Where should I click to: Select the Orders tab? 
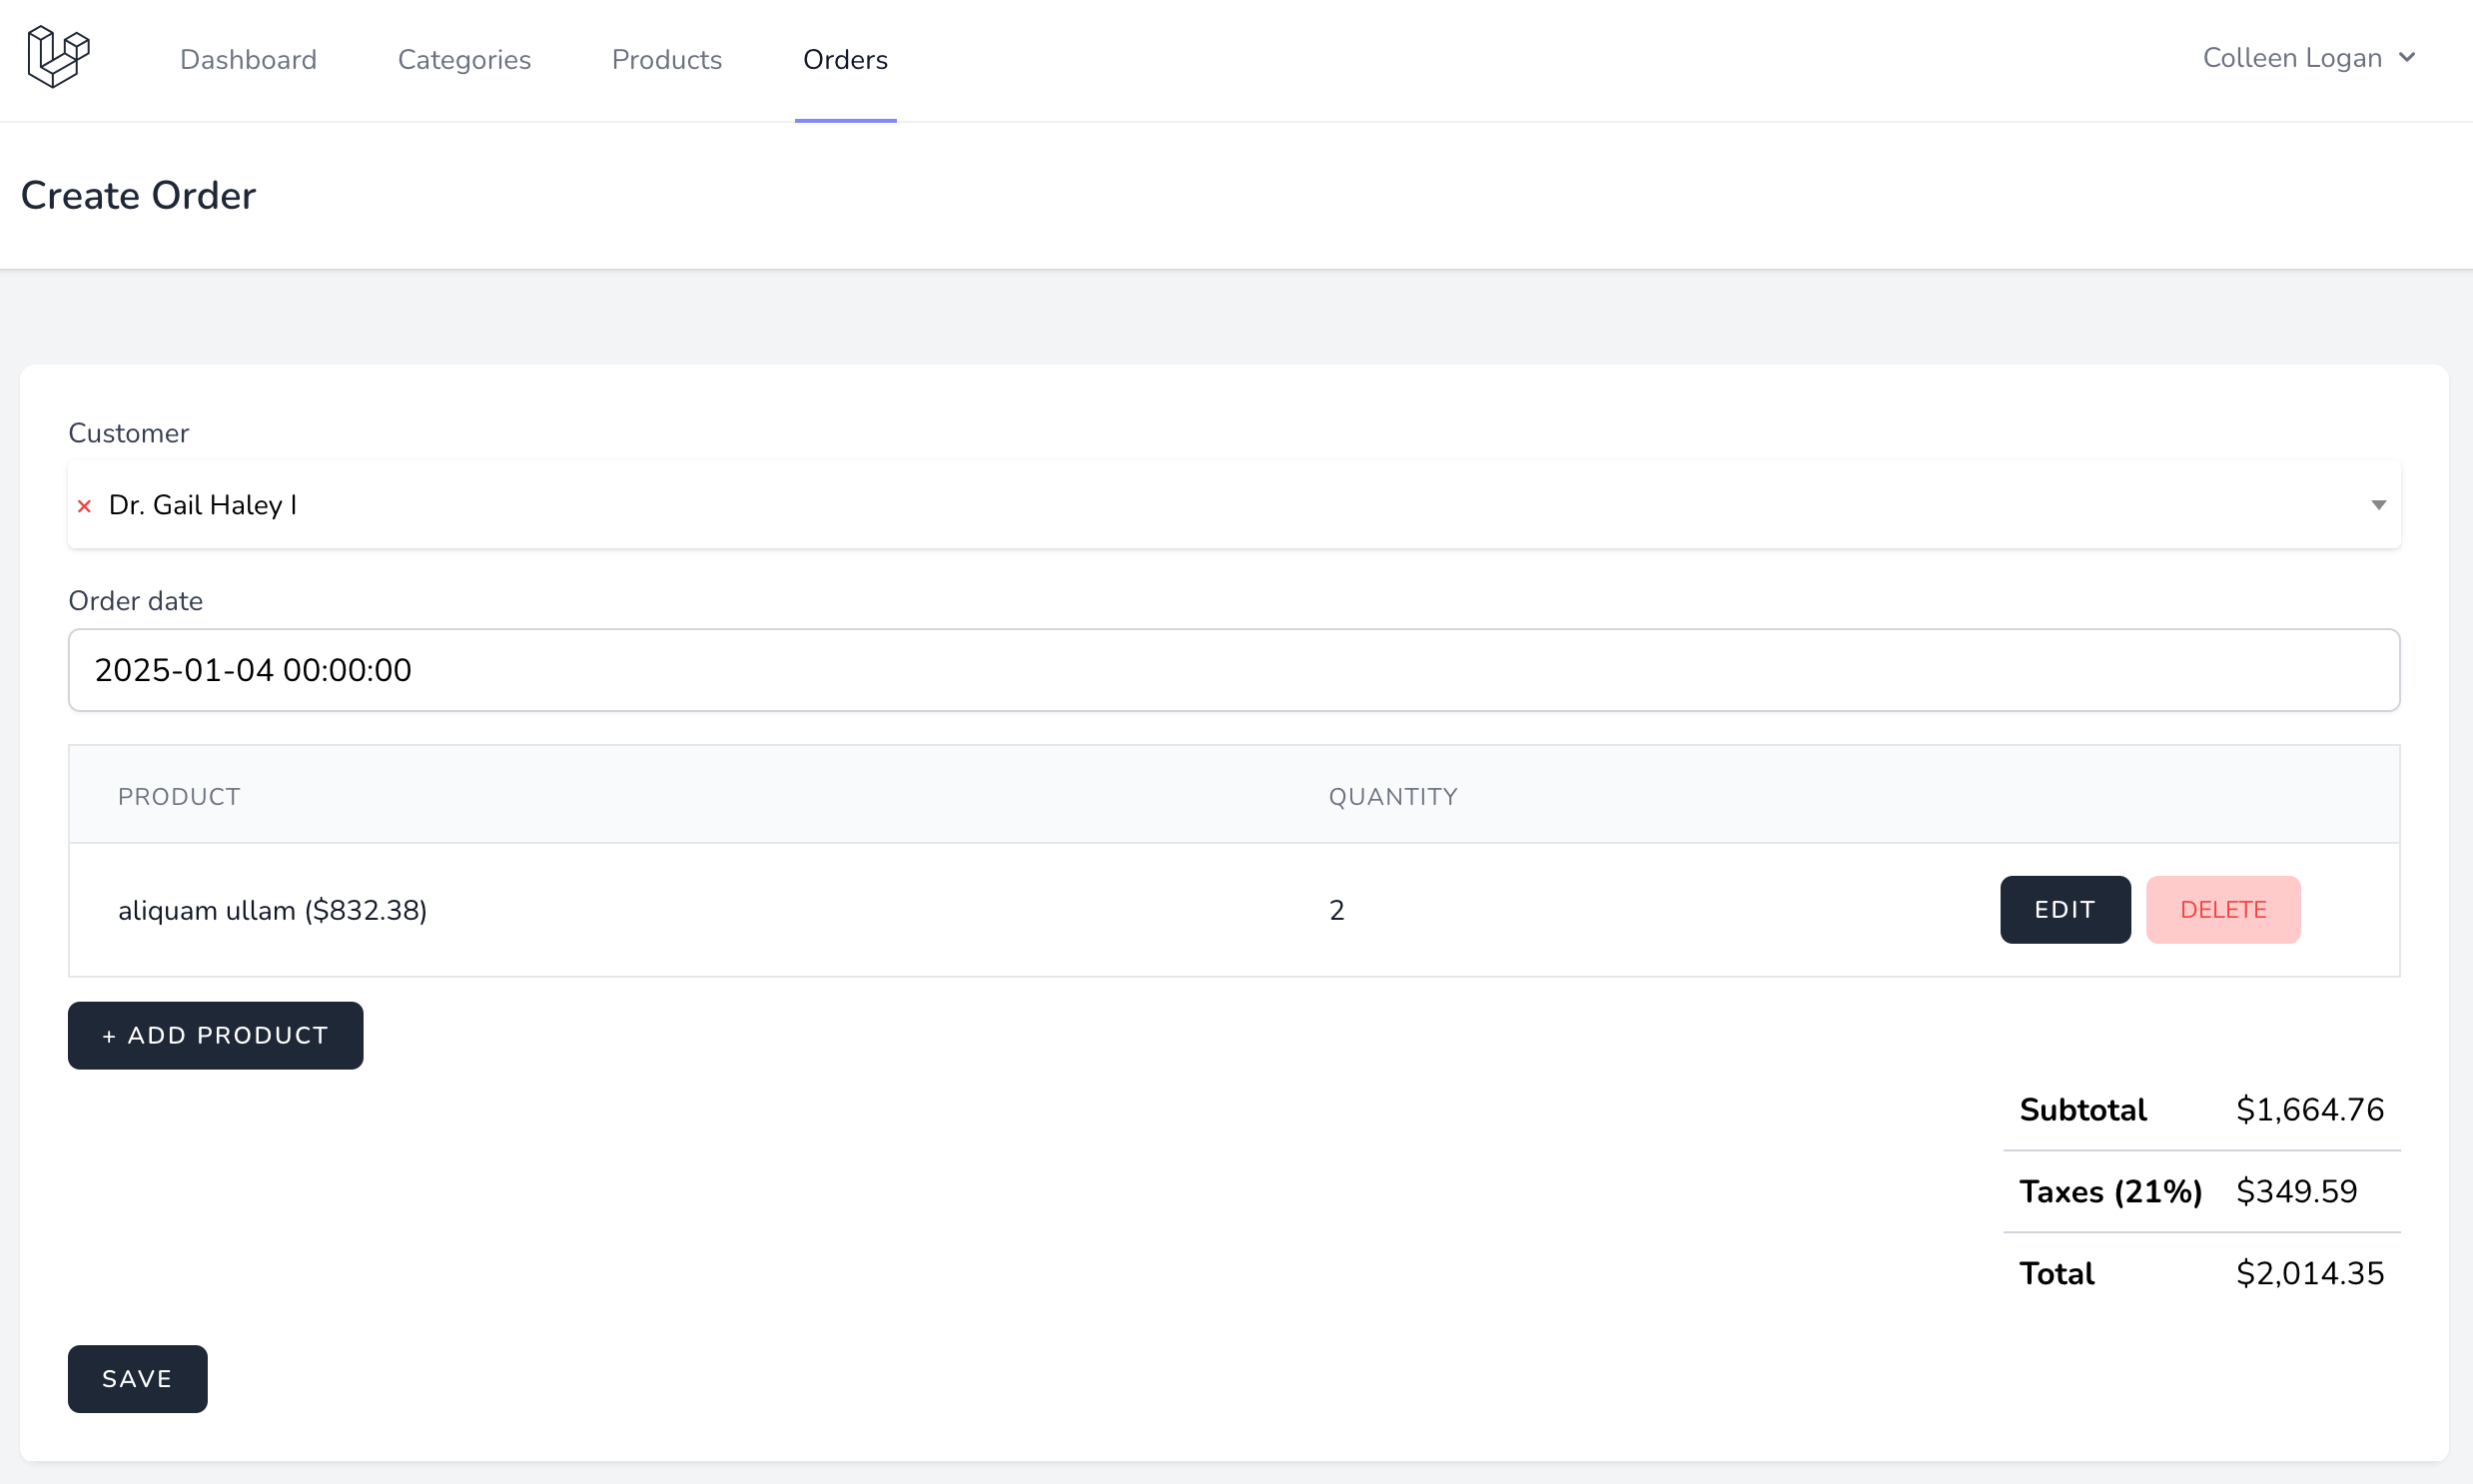pyautogui.click(x=845, y=60)
